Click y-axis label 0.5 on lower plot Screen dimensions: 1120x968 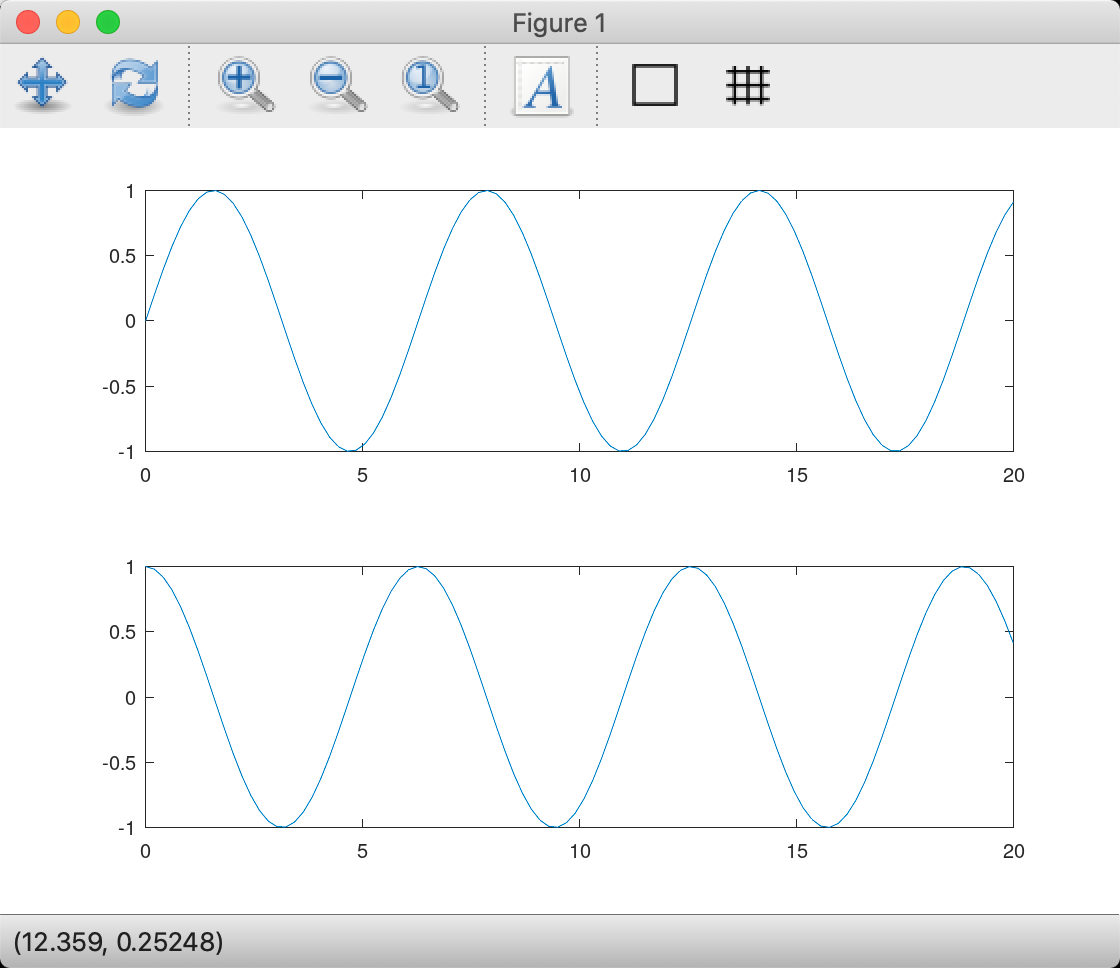(x=120, y=632)
